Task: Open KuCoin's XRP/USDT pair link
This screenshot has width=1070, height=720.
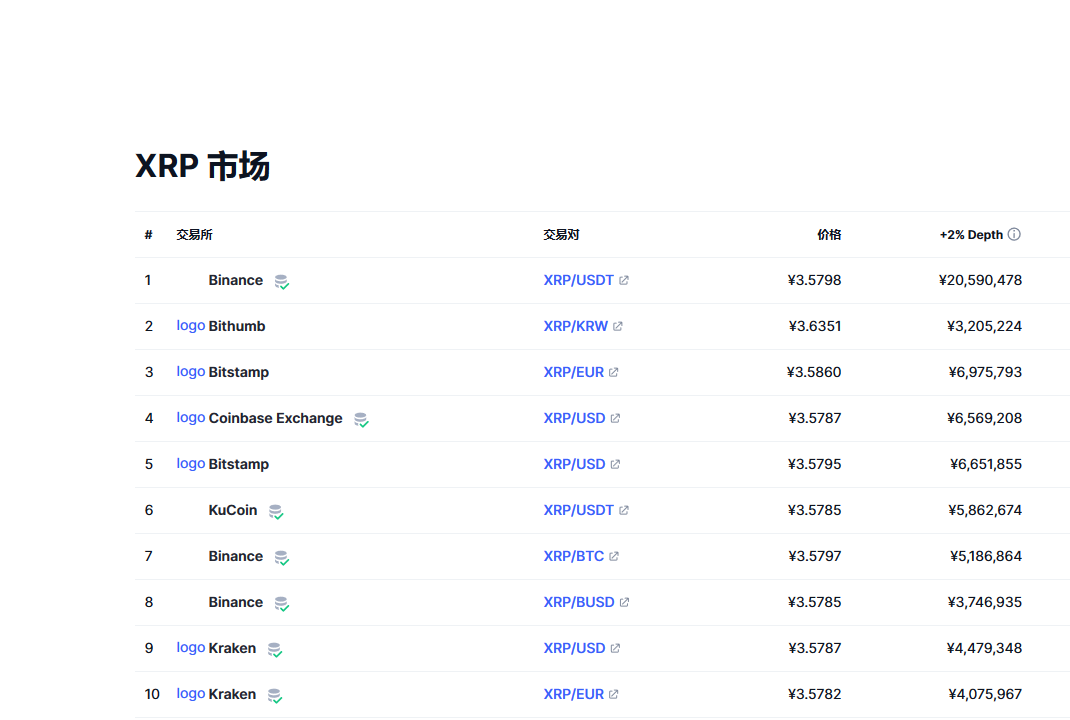Action: click(x=578, y=510)
